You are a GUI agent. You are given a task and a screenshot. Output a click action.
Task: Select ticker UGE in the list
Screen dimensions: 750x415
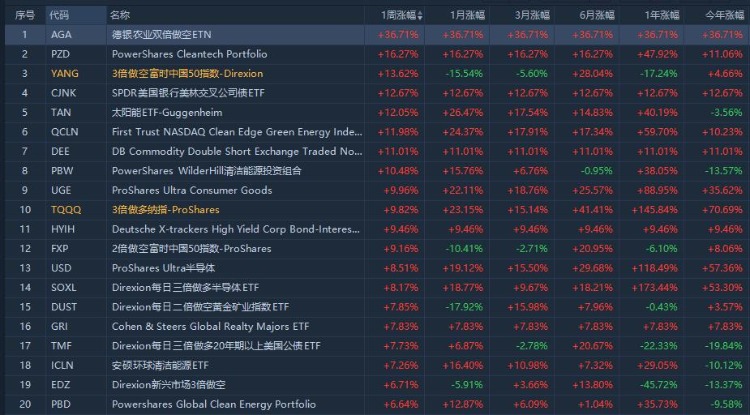[61, 190]
